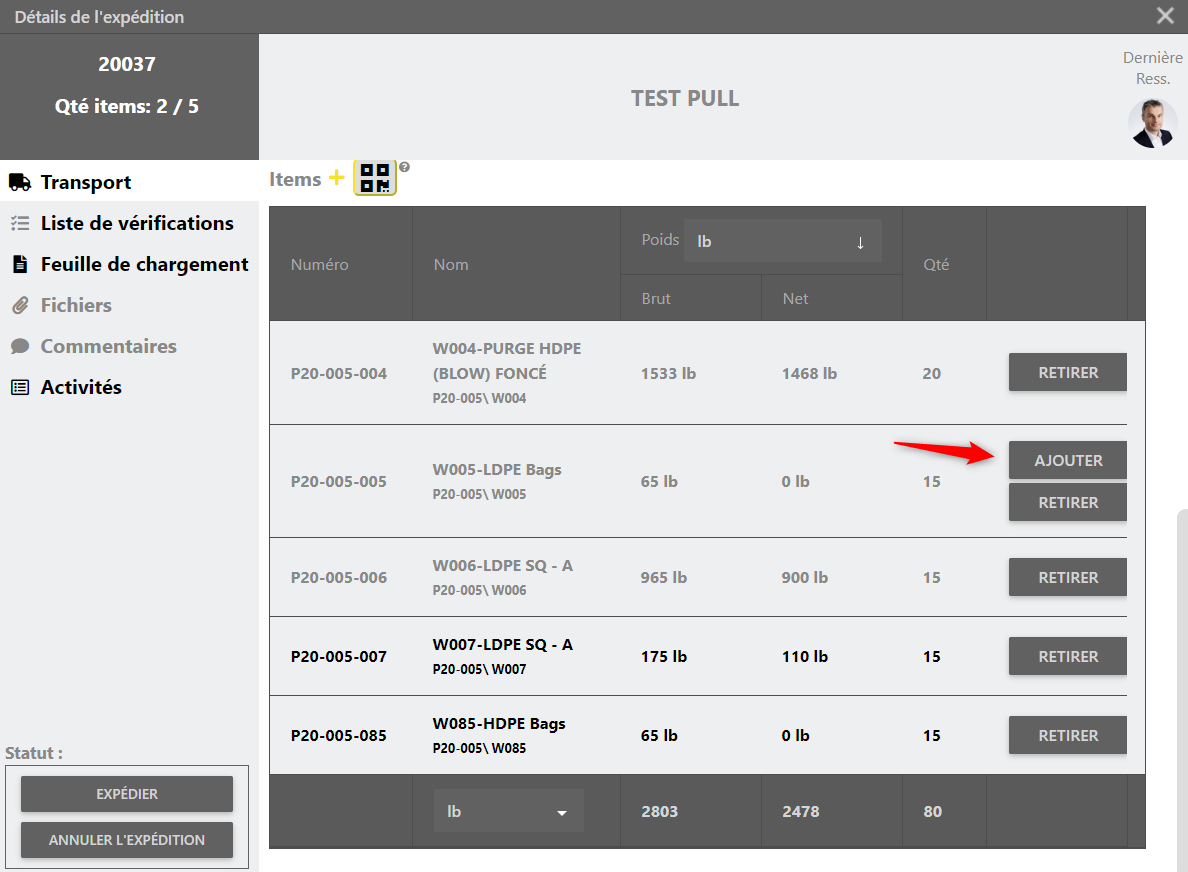
Task: Click the Fichiers paperclip icon
Action: 20,305
